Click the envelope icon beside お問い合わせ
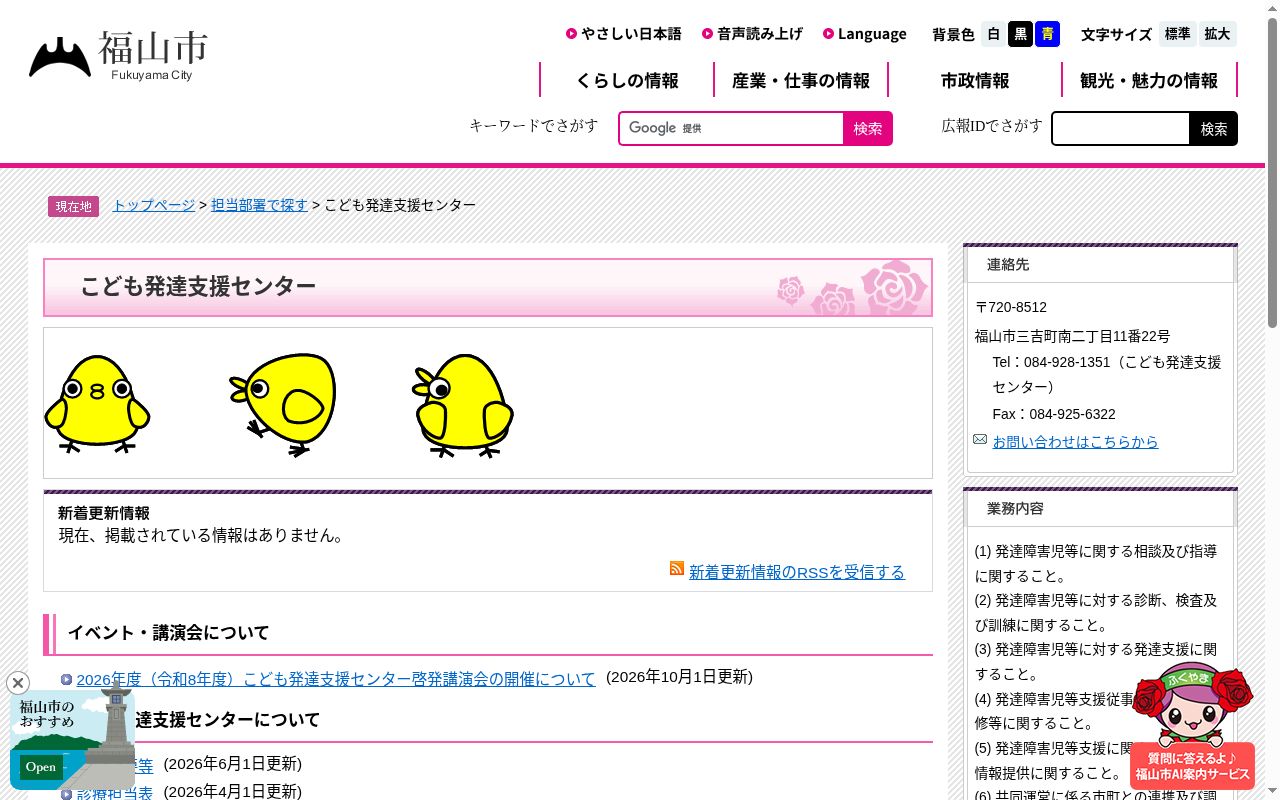Screen dimensions: 1280x800 click(x=980, y=440)
